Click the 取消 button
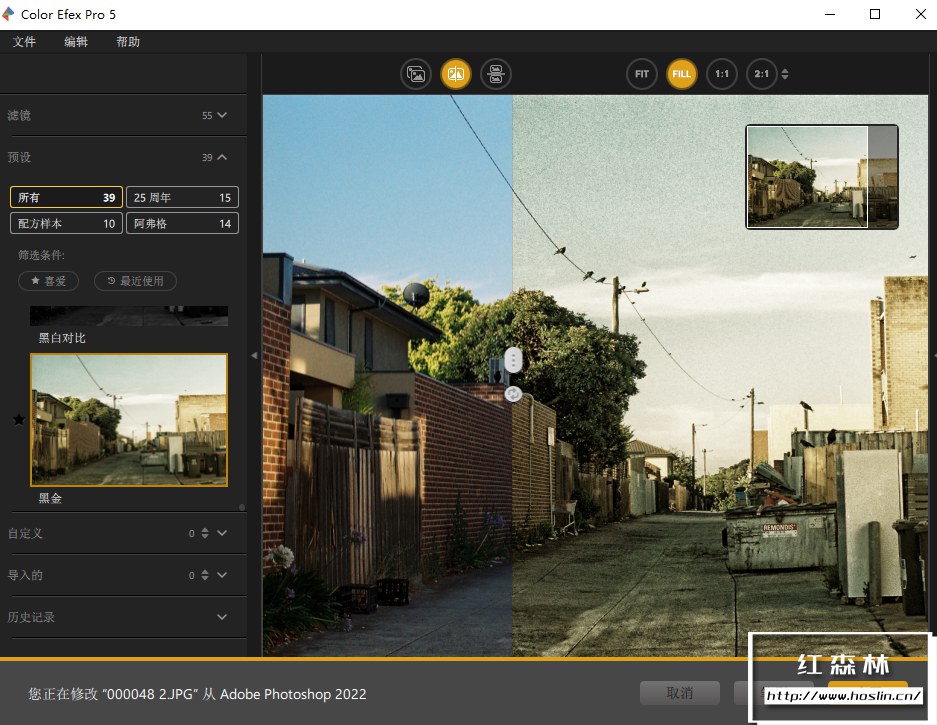Screen dimensions: 937x725 tap(680, 693)
